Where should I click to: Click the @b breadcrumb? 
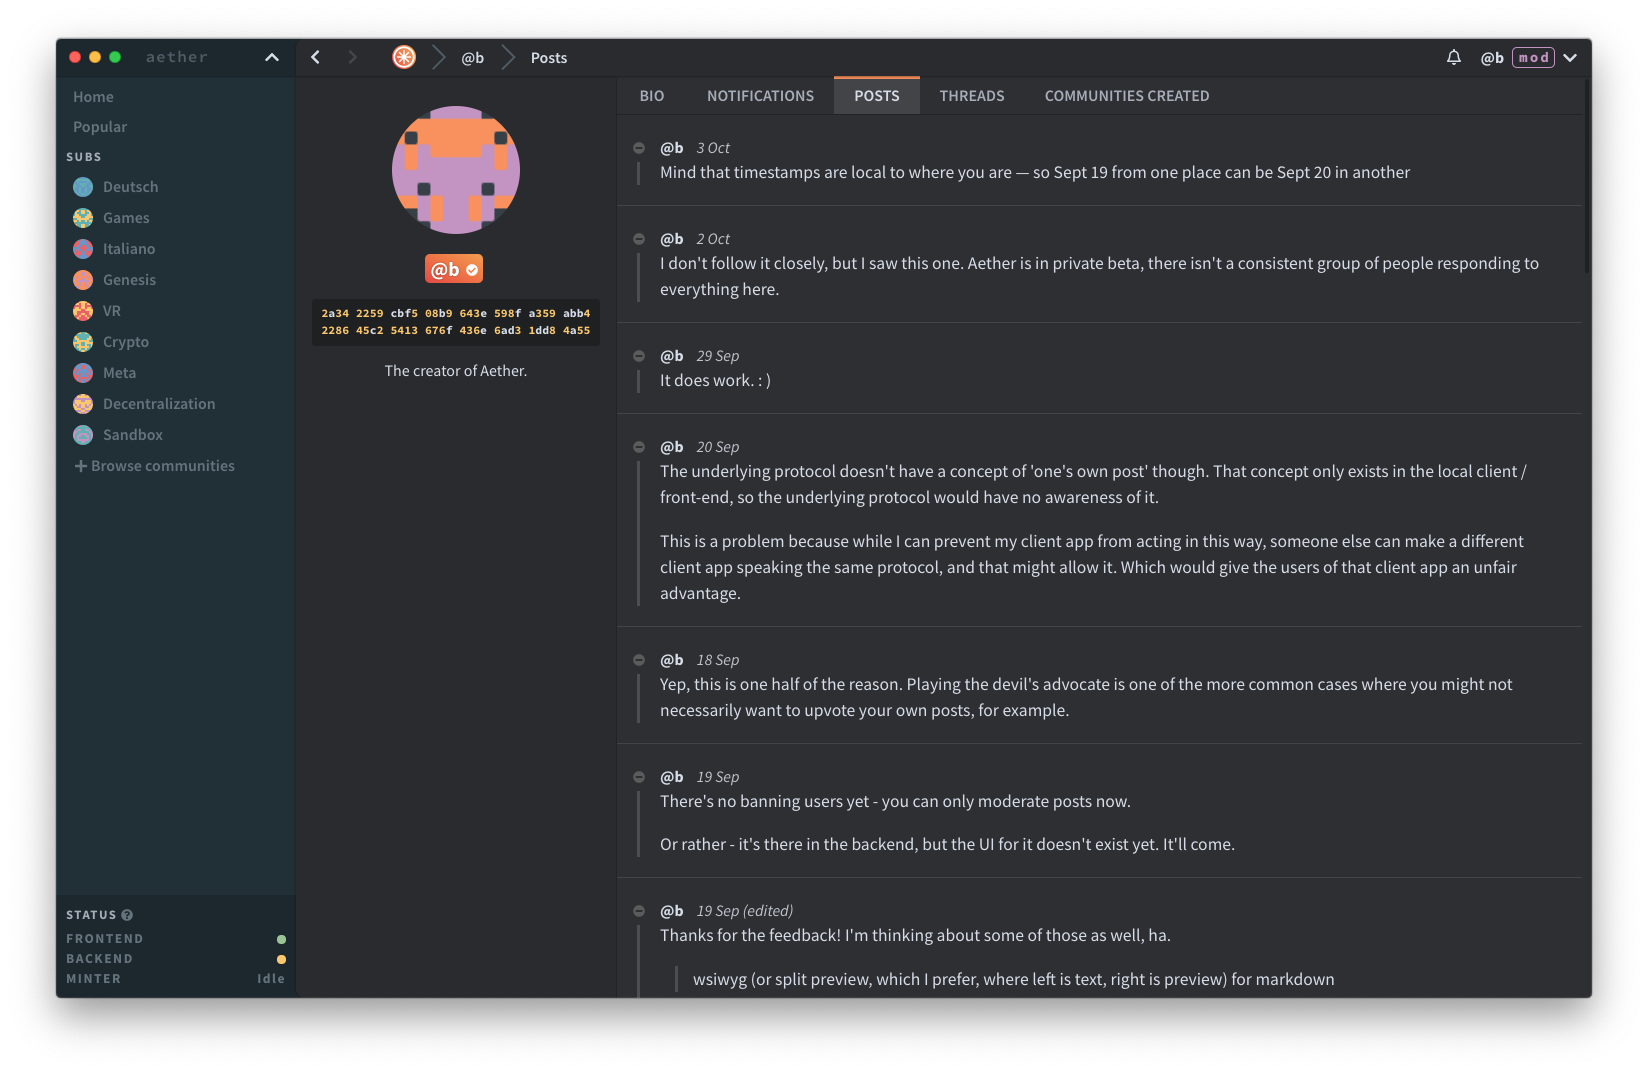tap(473, 58)
